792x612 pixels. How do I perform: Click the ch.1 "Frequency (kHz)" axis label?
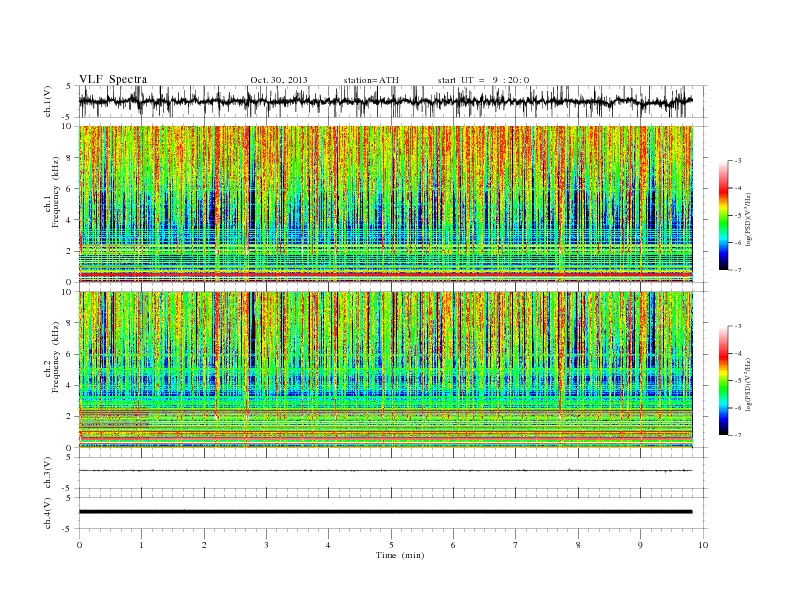[x=56, y=192]
